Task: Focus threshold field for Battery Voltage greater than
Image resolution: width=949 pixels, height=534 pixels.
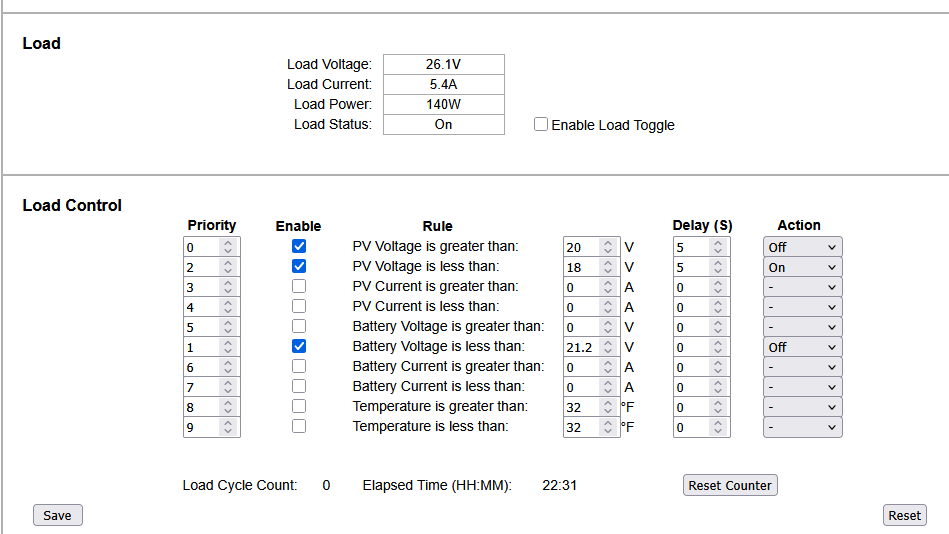Action: [591, 327]
